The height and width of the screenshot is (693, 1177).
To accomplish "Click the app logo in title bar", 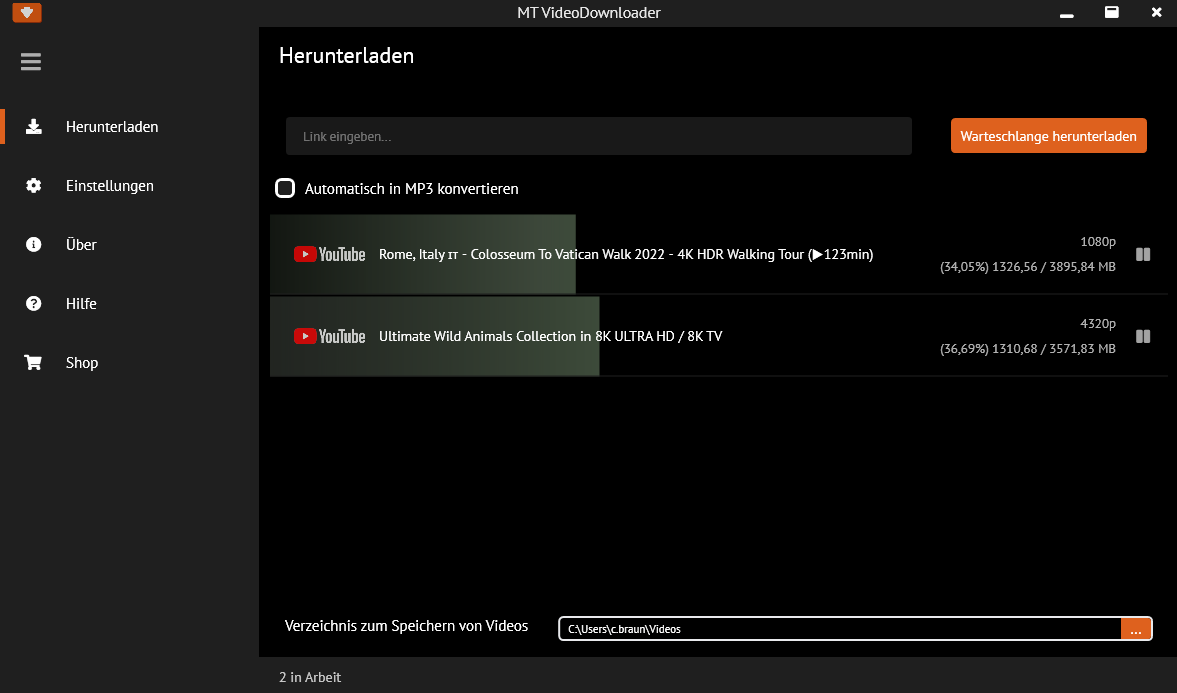I will click(x=27, y=13).
